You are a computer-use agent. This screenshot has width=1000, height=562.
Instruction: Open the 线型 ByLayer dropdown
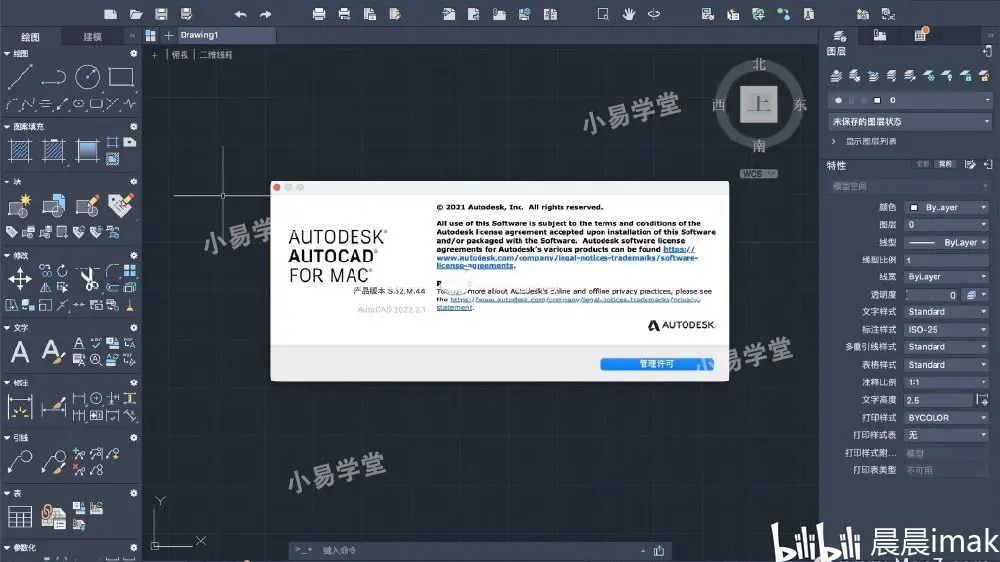[946, 242]
